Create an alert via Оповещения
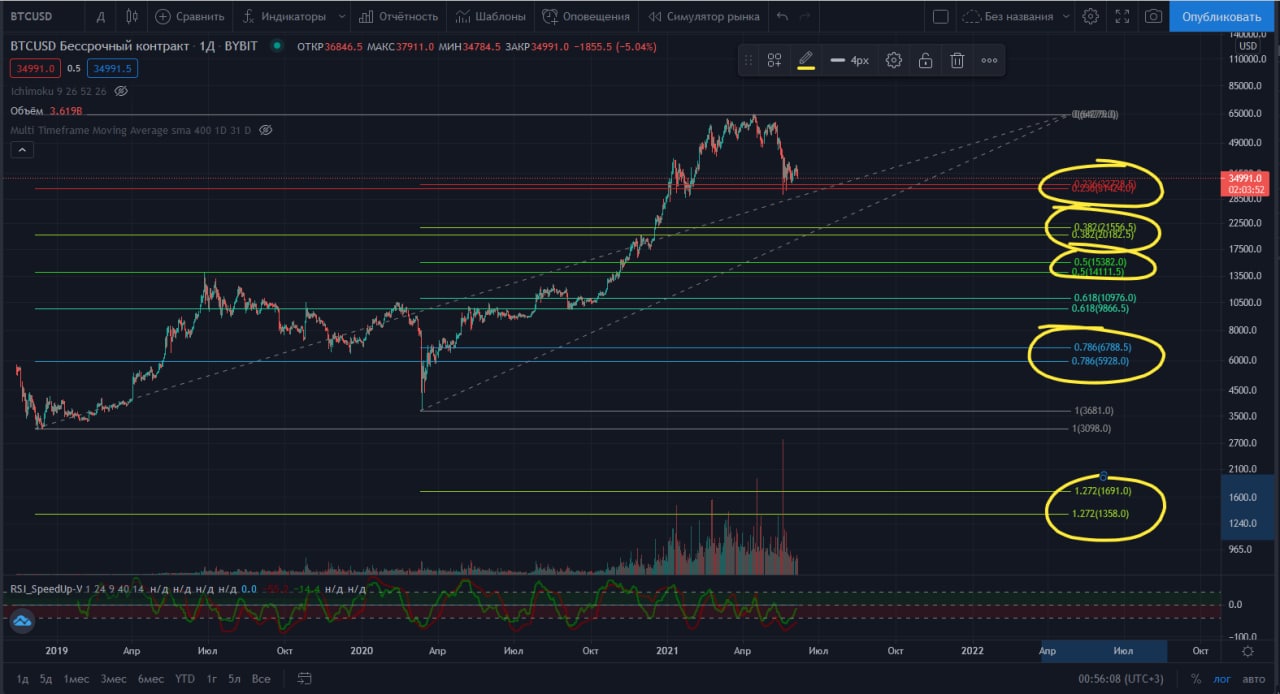This screenshot has width=1280, height=694. [586, 16]
